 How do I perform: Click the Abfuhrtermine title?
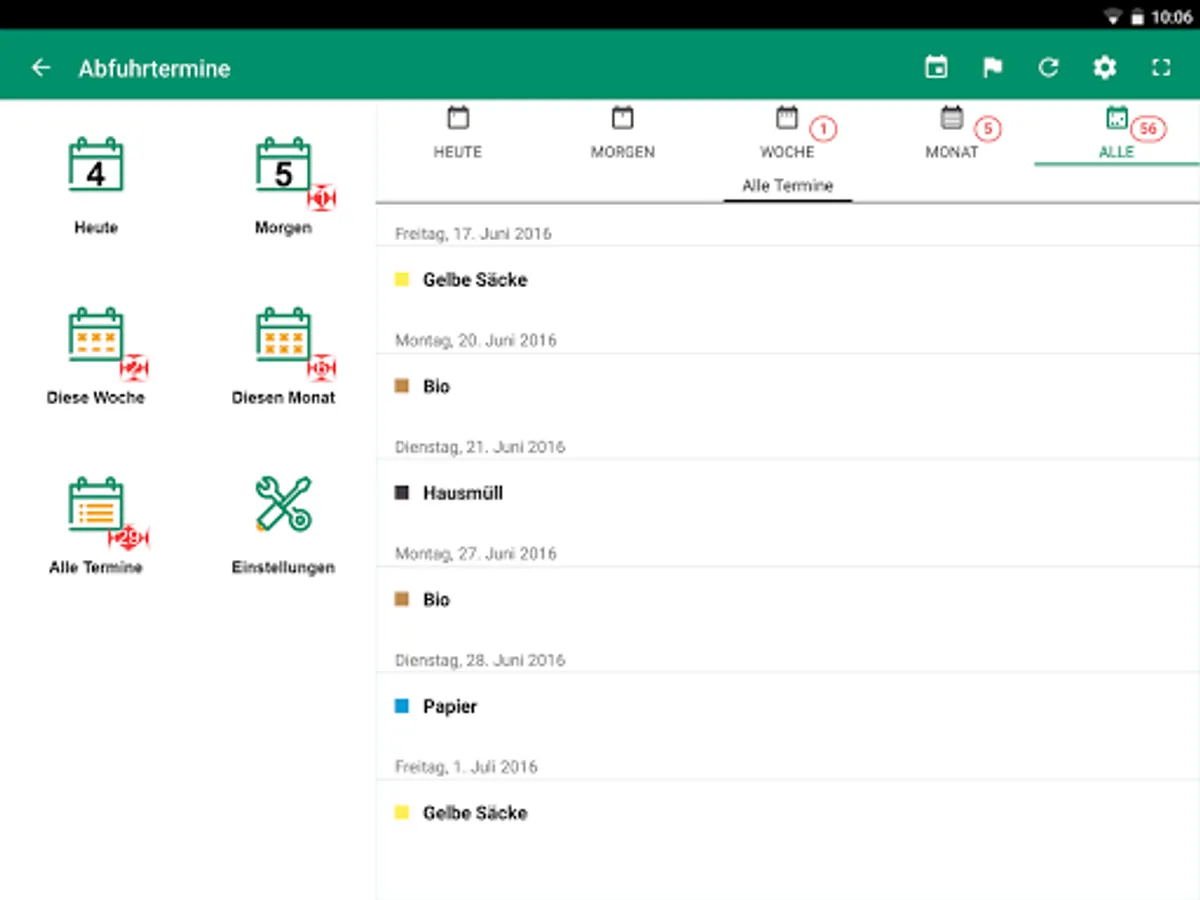154,68
